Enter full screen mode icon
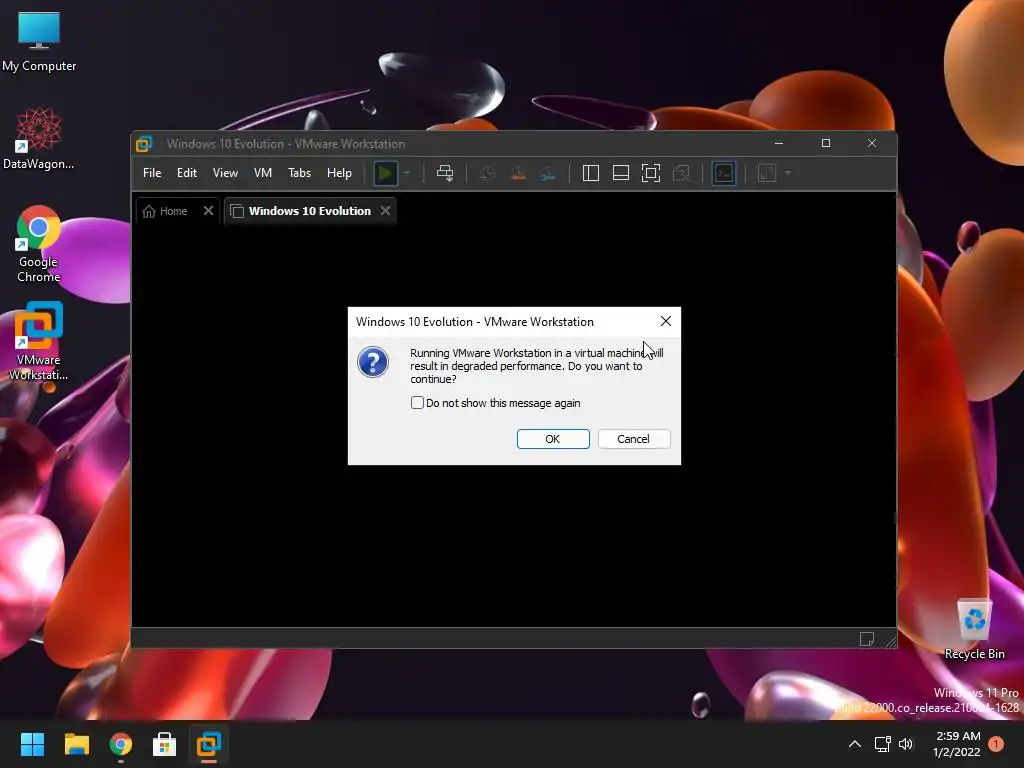 coord(650,173)
